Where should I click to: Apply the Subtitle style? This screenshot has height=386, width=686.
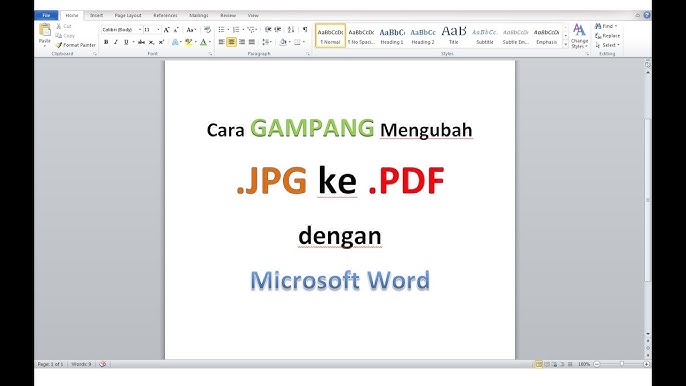(x=485, y=36)
